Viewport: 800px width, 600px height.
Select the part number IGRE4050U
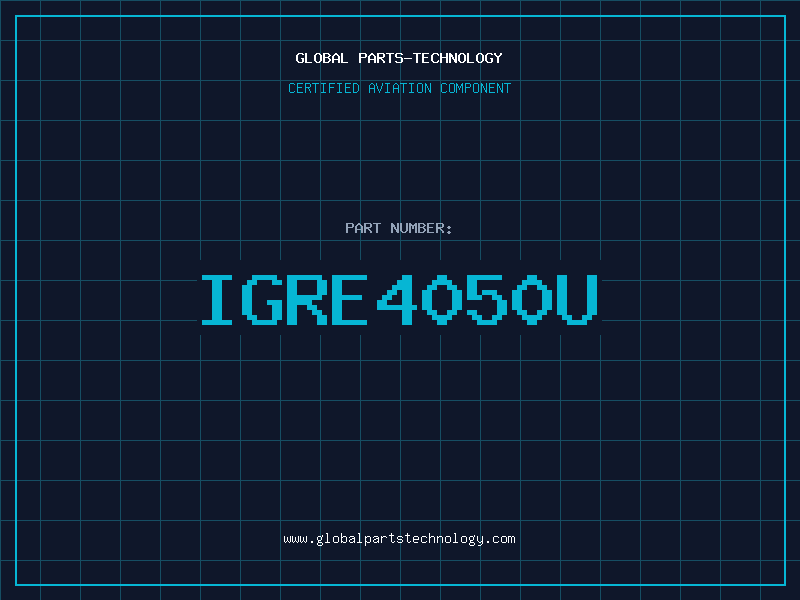point(399,299)
